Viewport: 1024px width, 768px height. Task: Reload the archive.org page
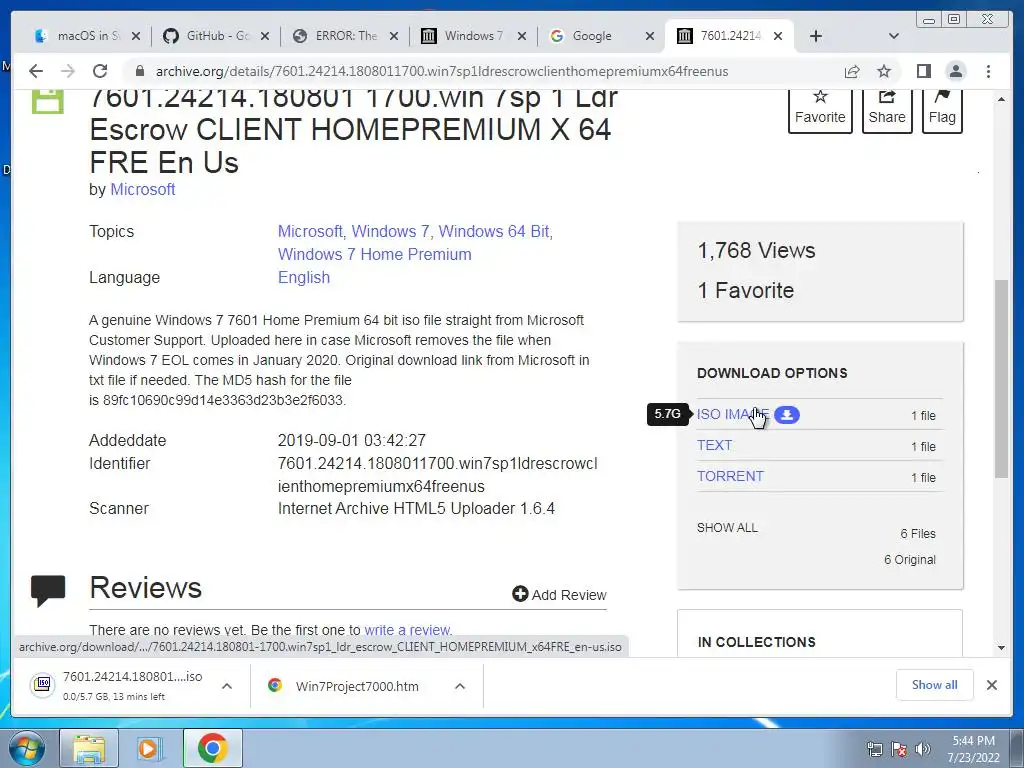click(99, 71)
